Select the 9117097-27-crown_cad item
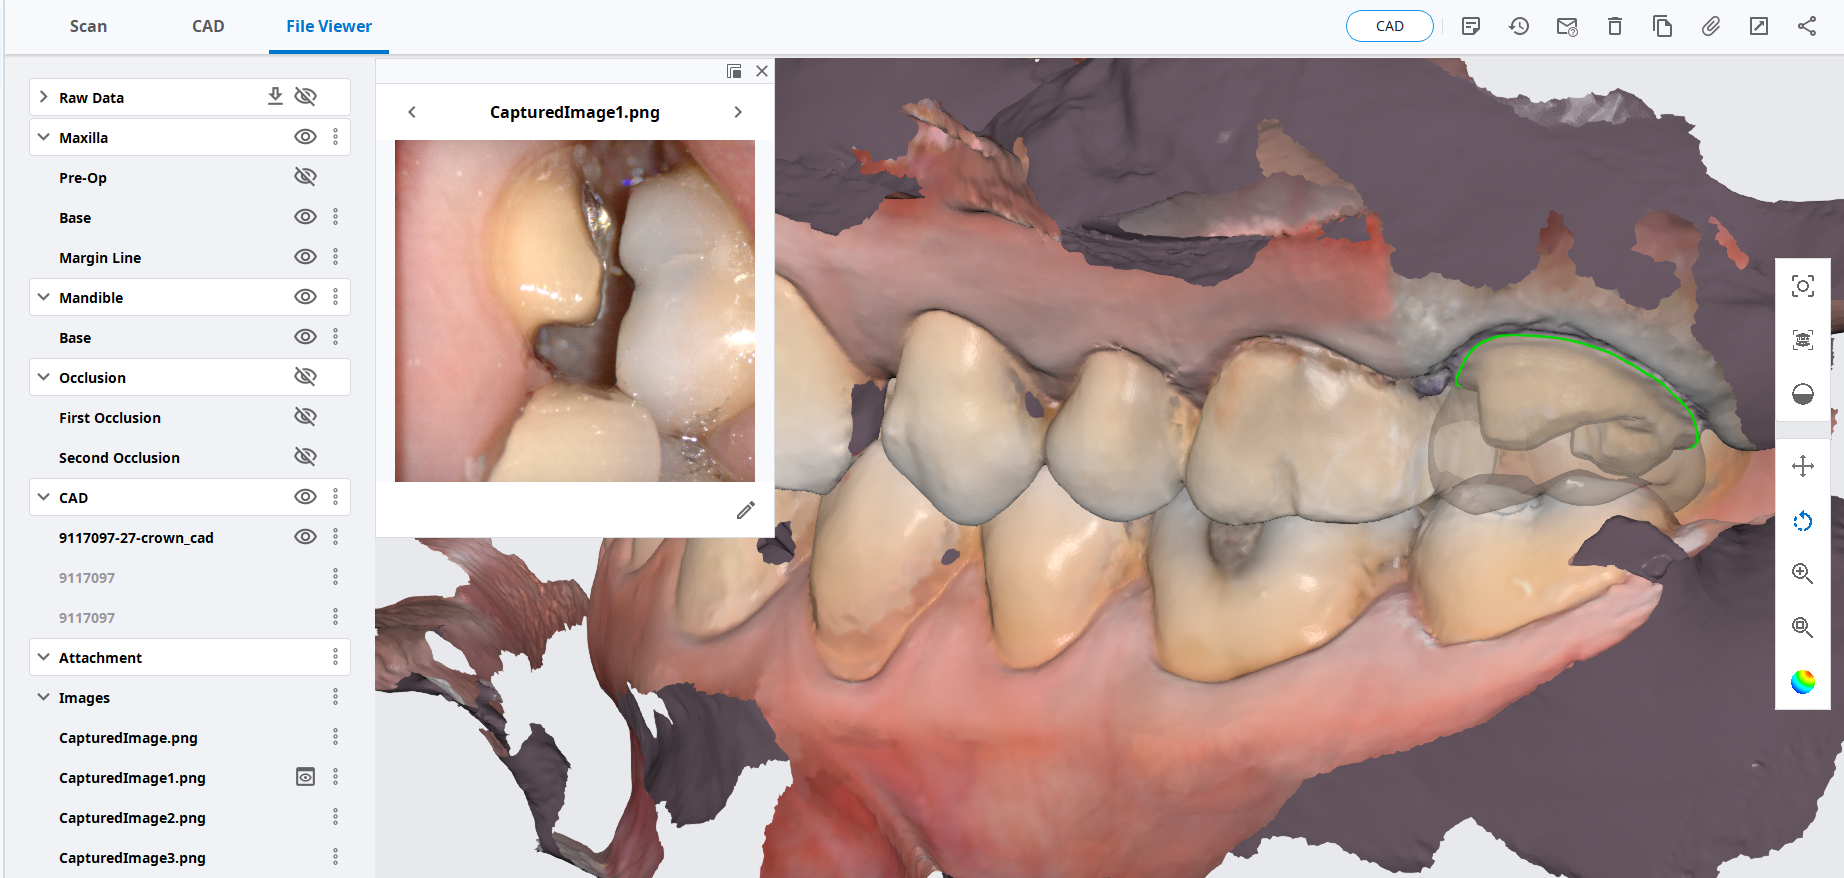Screen dimensions: 1844x878 pos(136,538)
